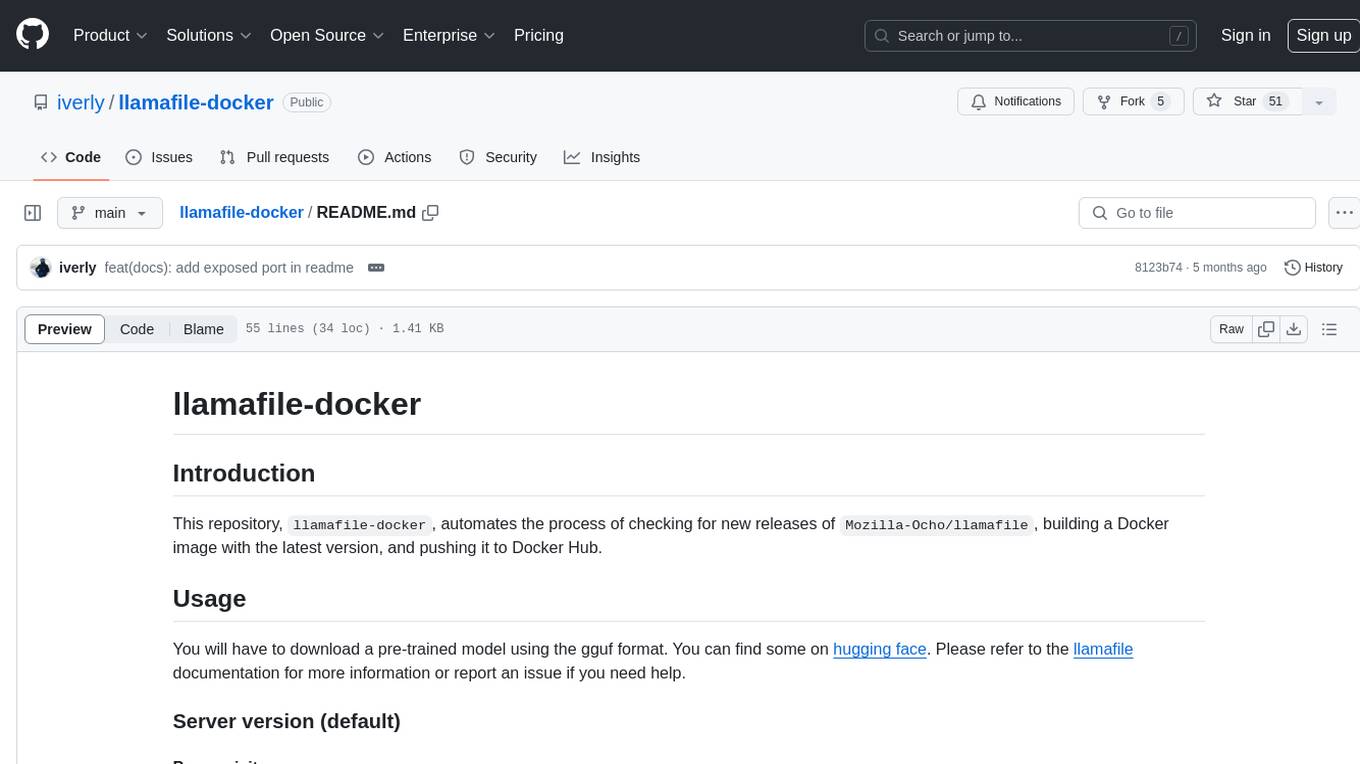This screenshot has width=1360, height=764.
Task: Select the Code view
Action: (x=137, y=329)
